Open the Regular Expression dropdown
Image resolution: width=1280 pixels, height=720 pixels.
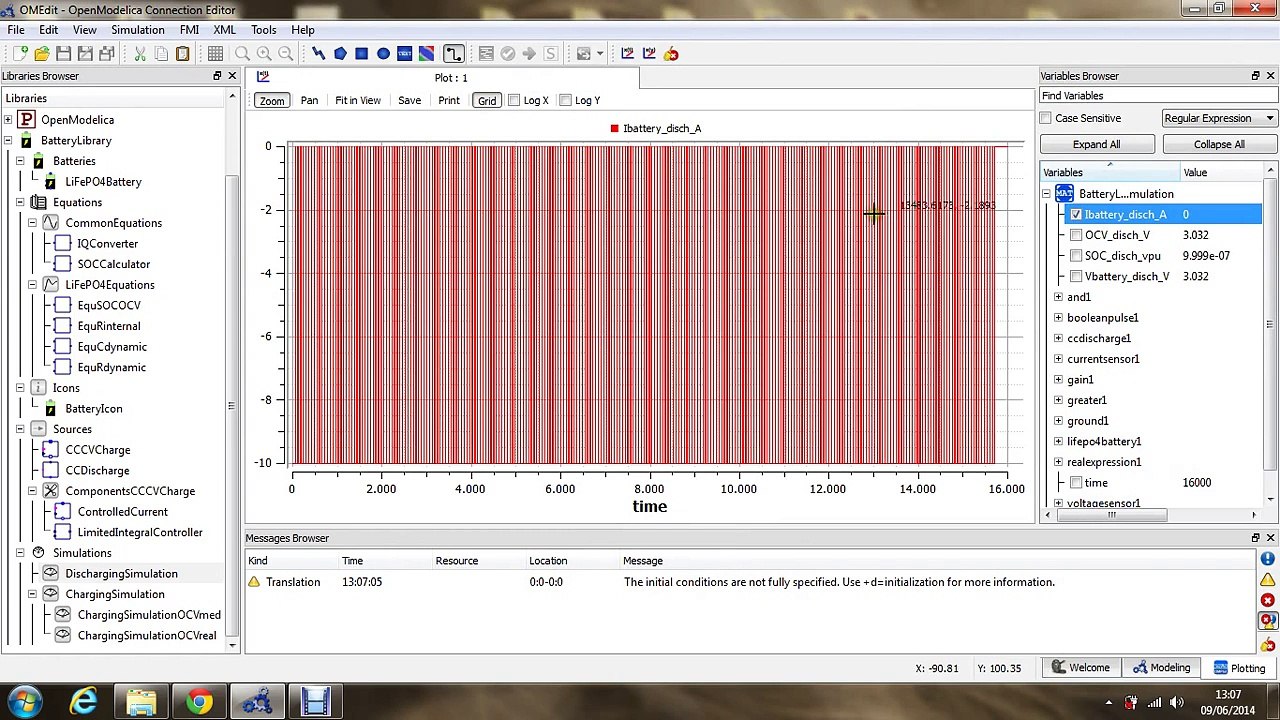(x=1218, y=118)
